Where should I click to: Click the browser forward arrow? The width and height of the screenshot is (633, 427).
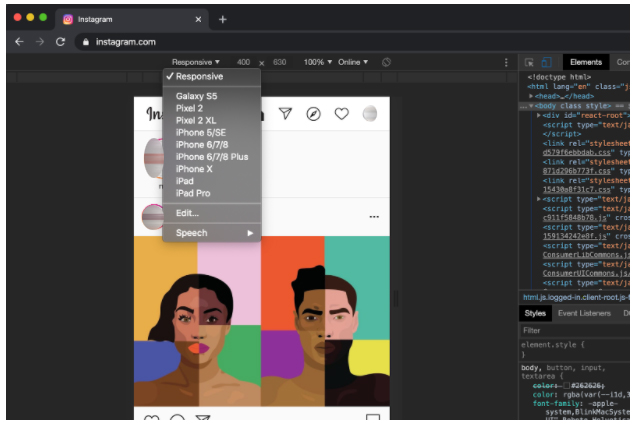(x=40, y=42)
